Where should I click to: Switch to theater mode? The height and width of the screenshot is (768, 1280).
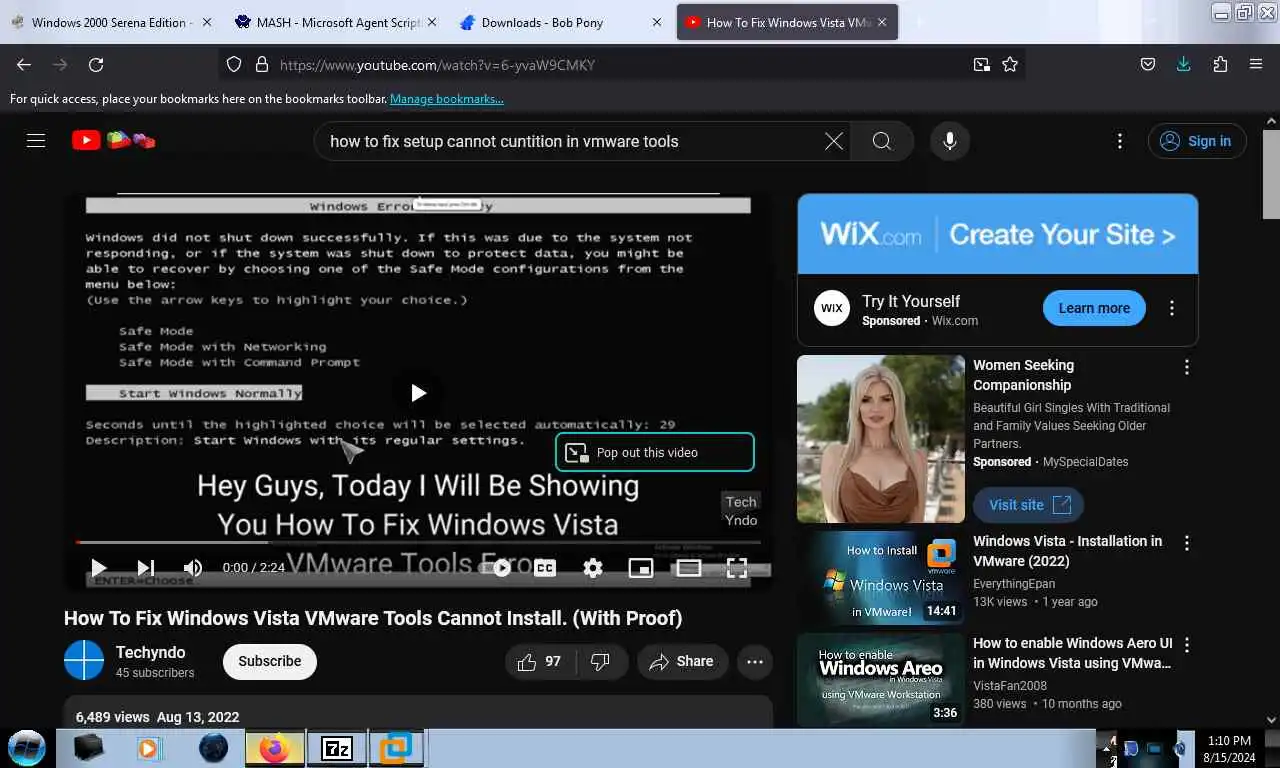pos(689,567)
